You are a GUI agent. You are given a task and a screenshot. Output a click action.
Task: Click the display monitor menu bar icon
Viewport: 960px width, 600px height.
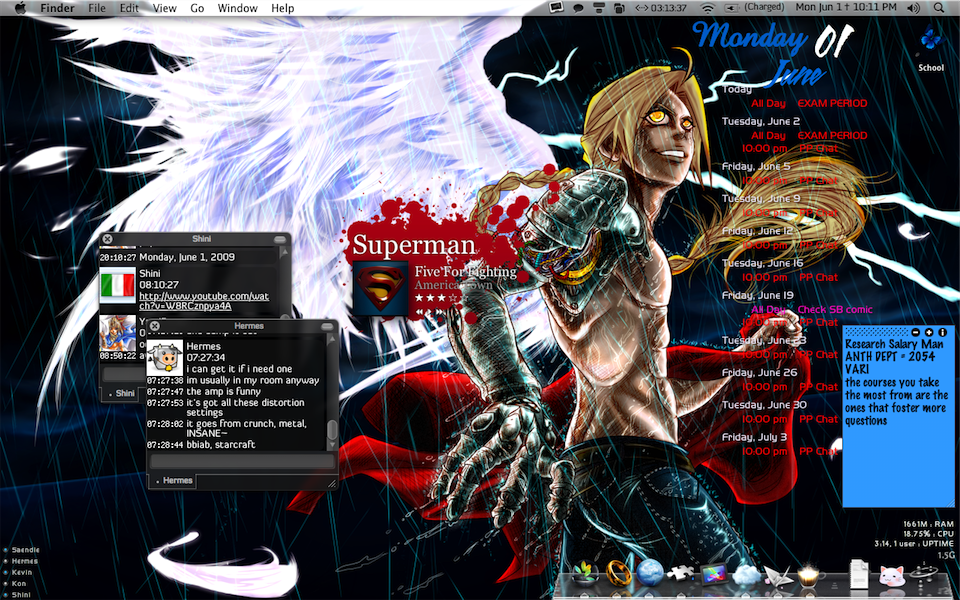[x=556, y=7]
